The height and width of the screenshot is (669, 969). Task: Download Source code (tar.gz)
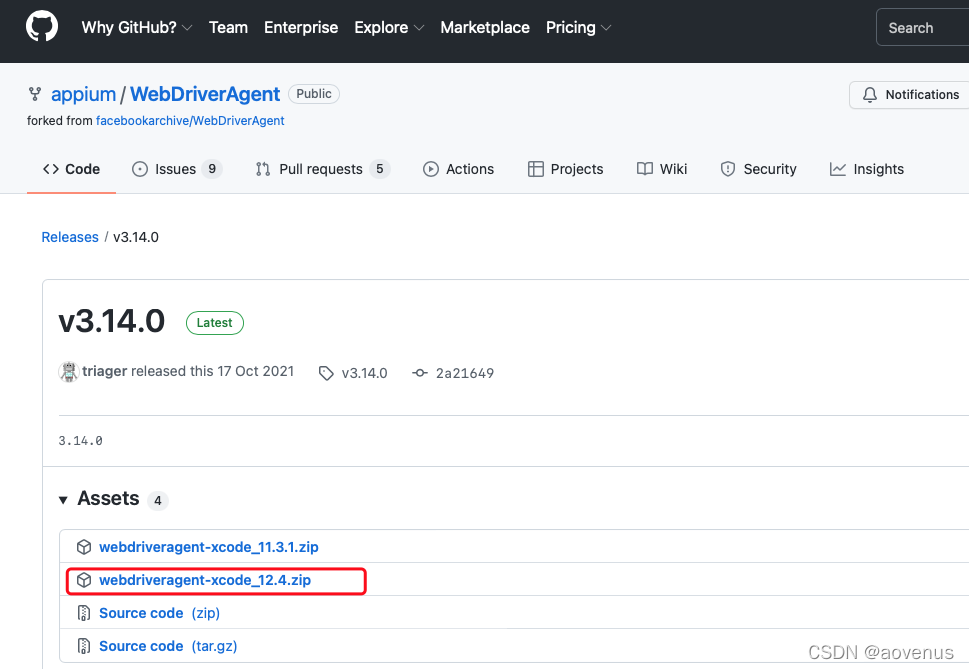pos(168,646)
